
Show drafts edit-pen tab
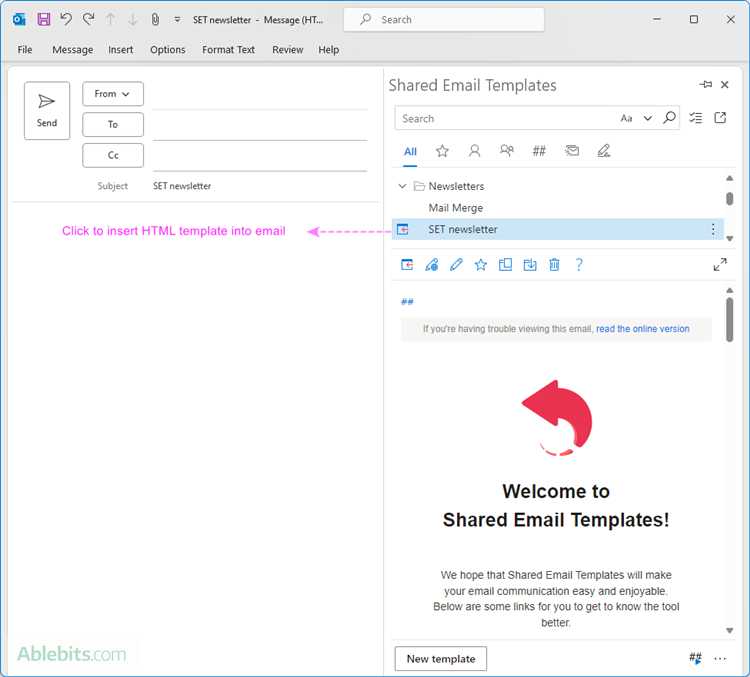tap(604, 151)
